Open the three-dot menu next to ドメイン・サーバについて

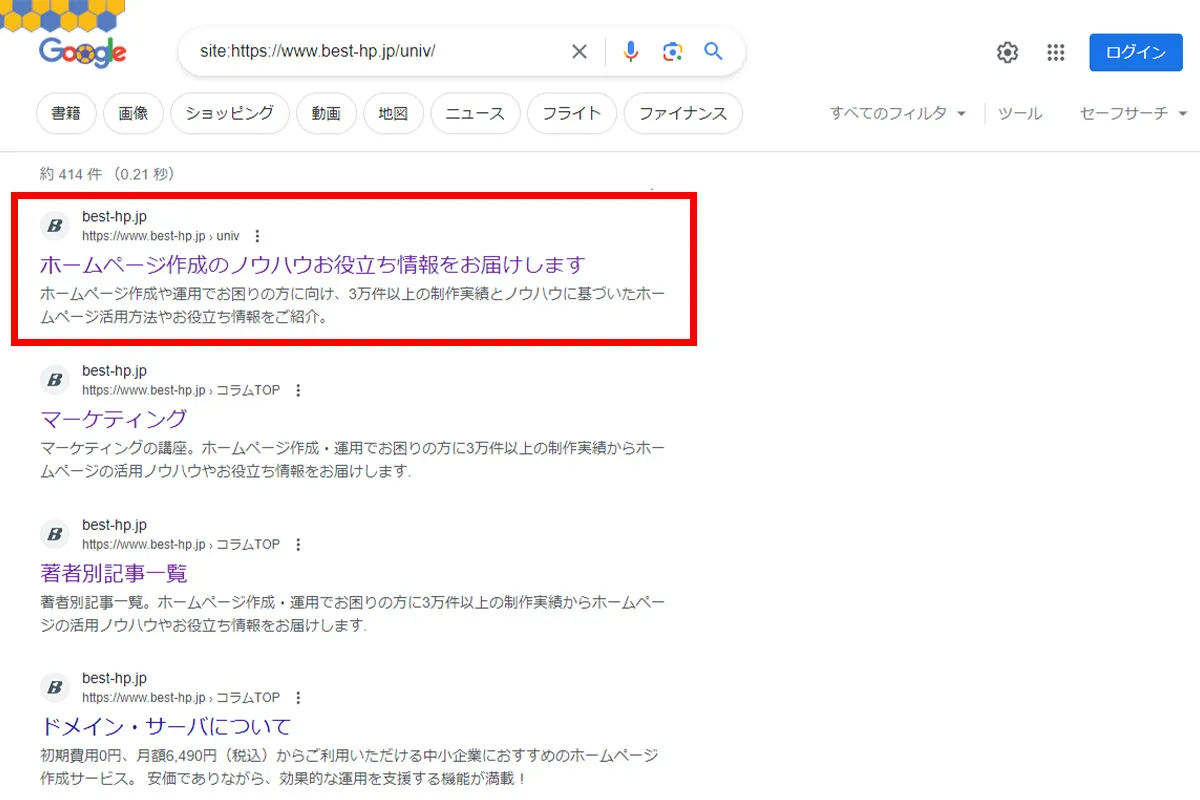[298, 697]
